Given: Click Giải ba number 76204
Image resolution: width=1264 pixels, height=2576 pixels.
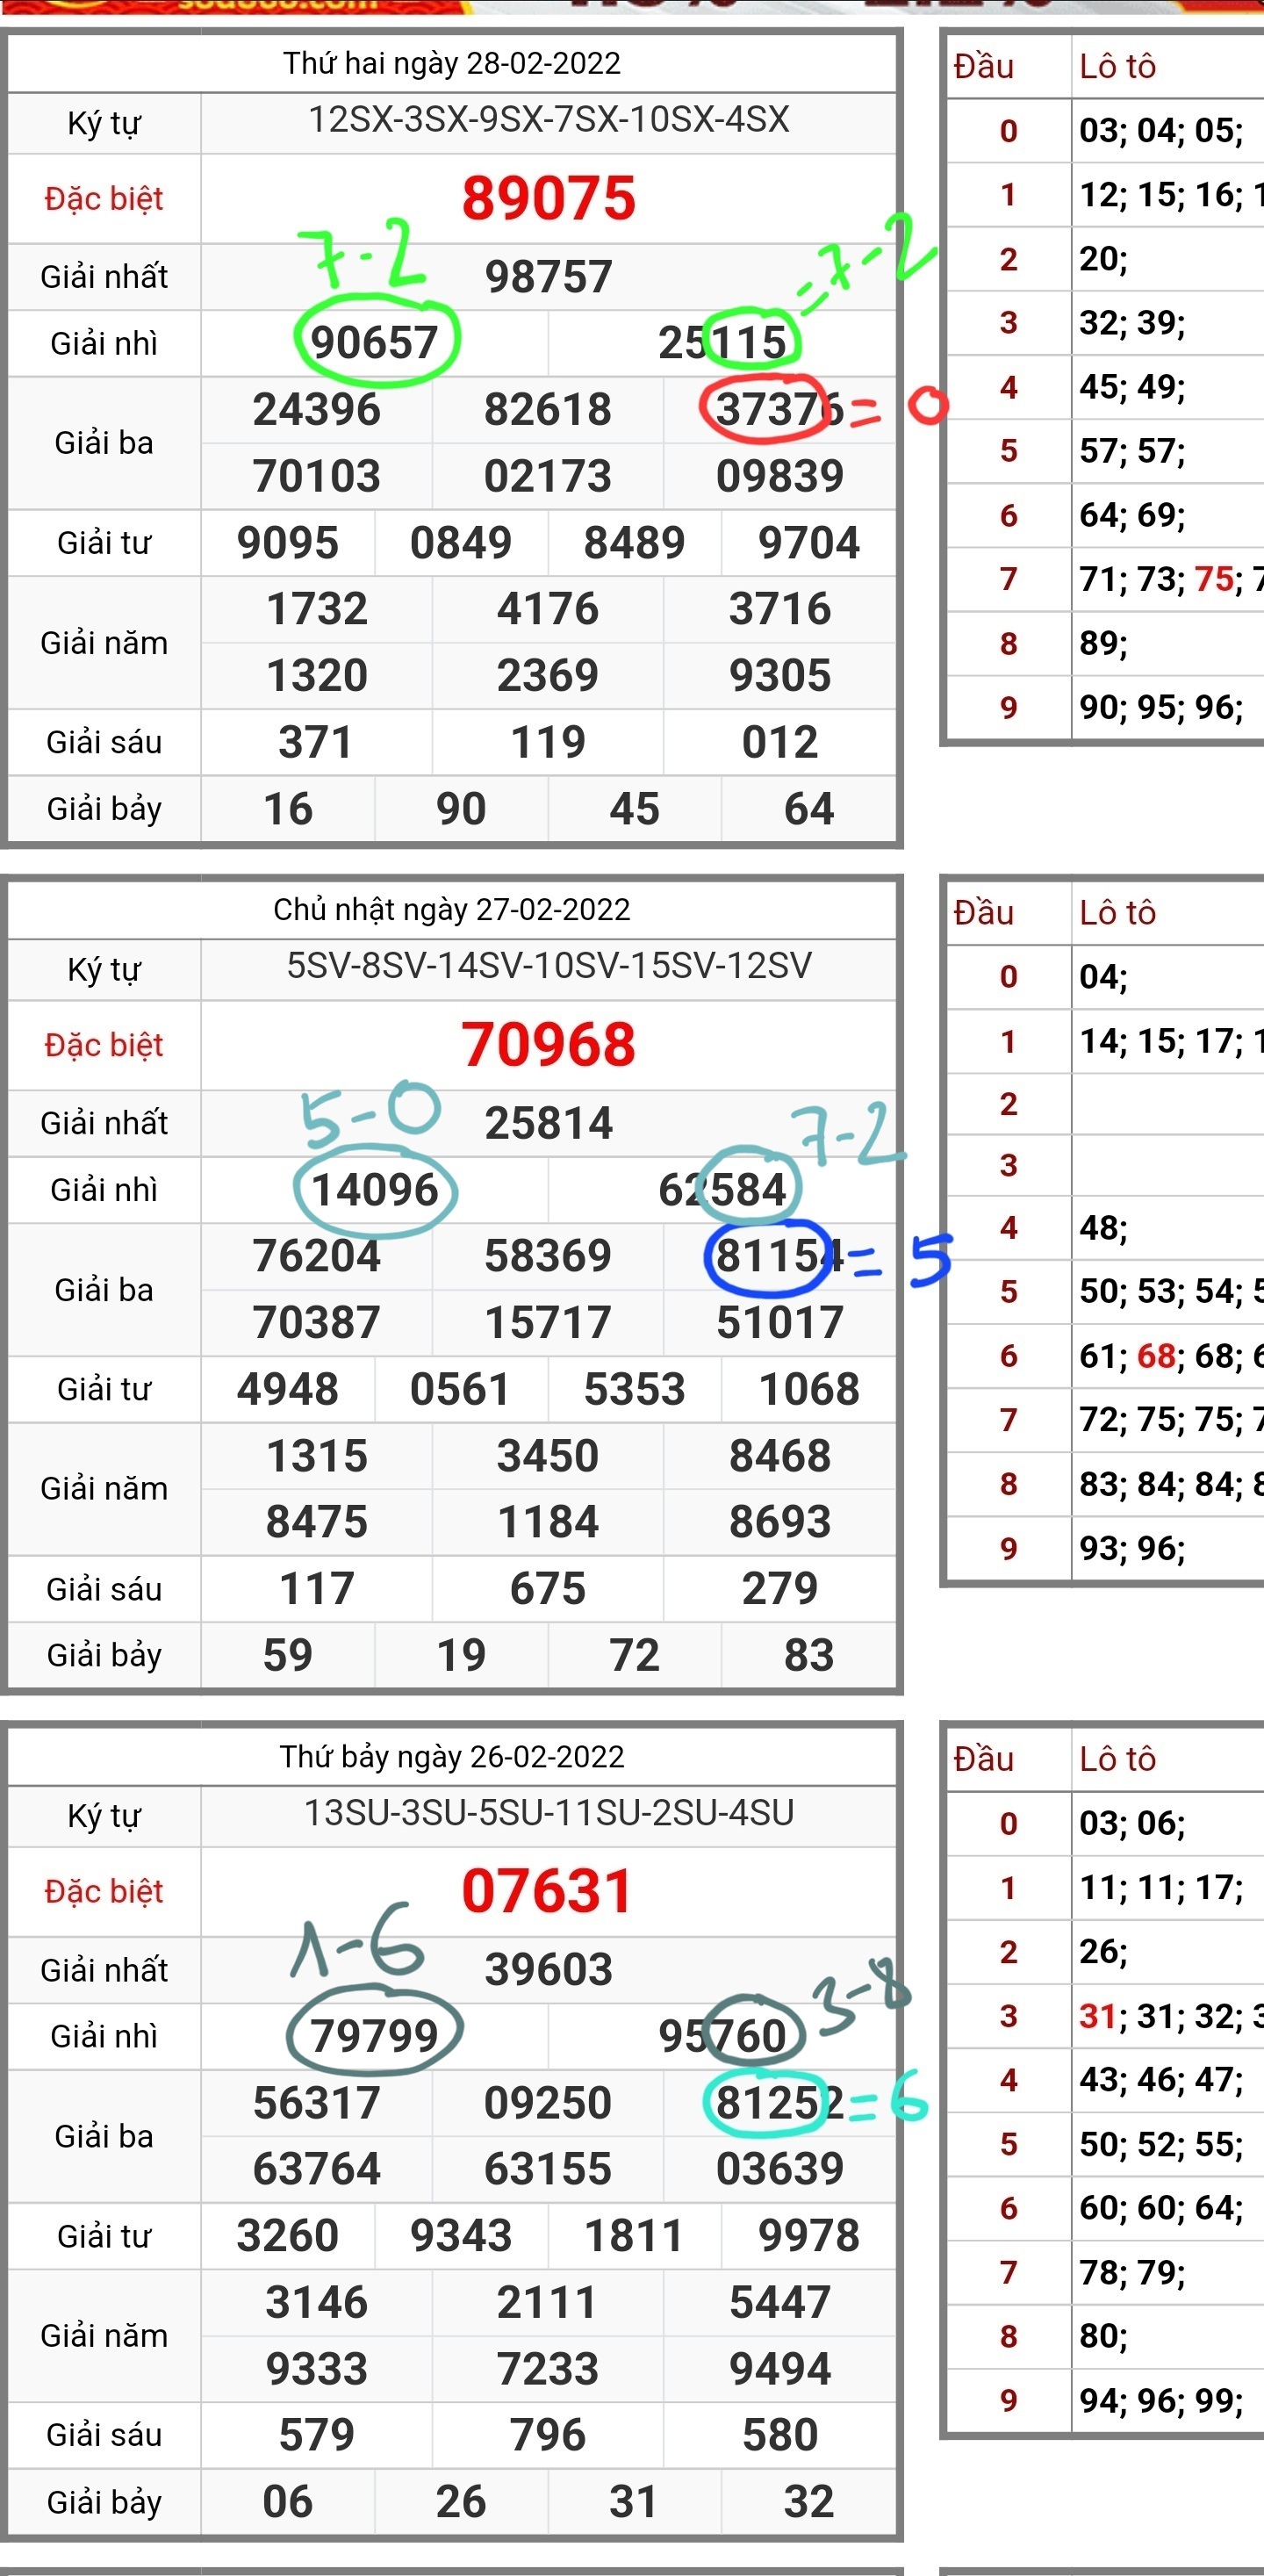Looking at the screenshot, I should (317, 1256).
